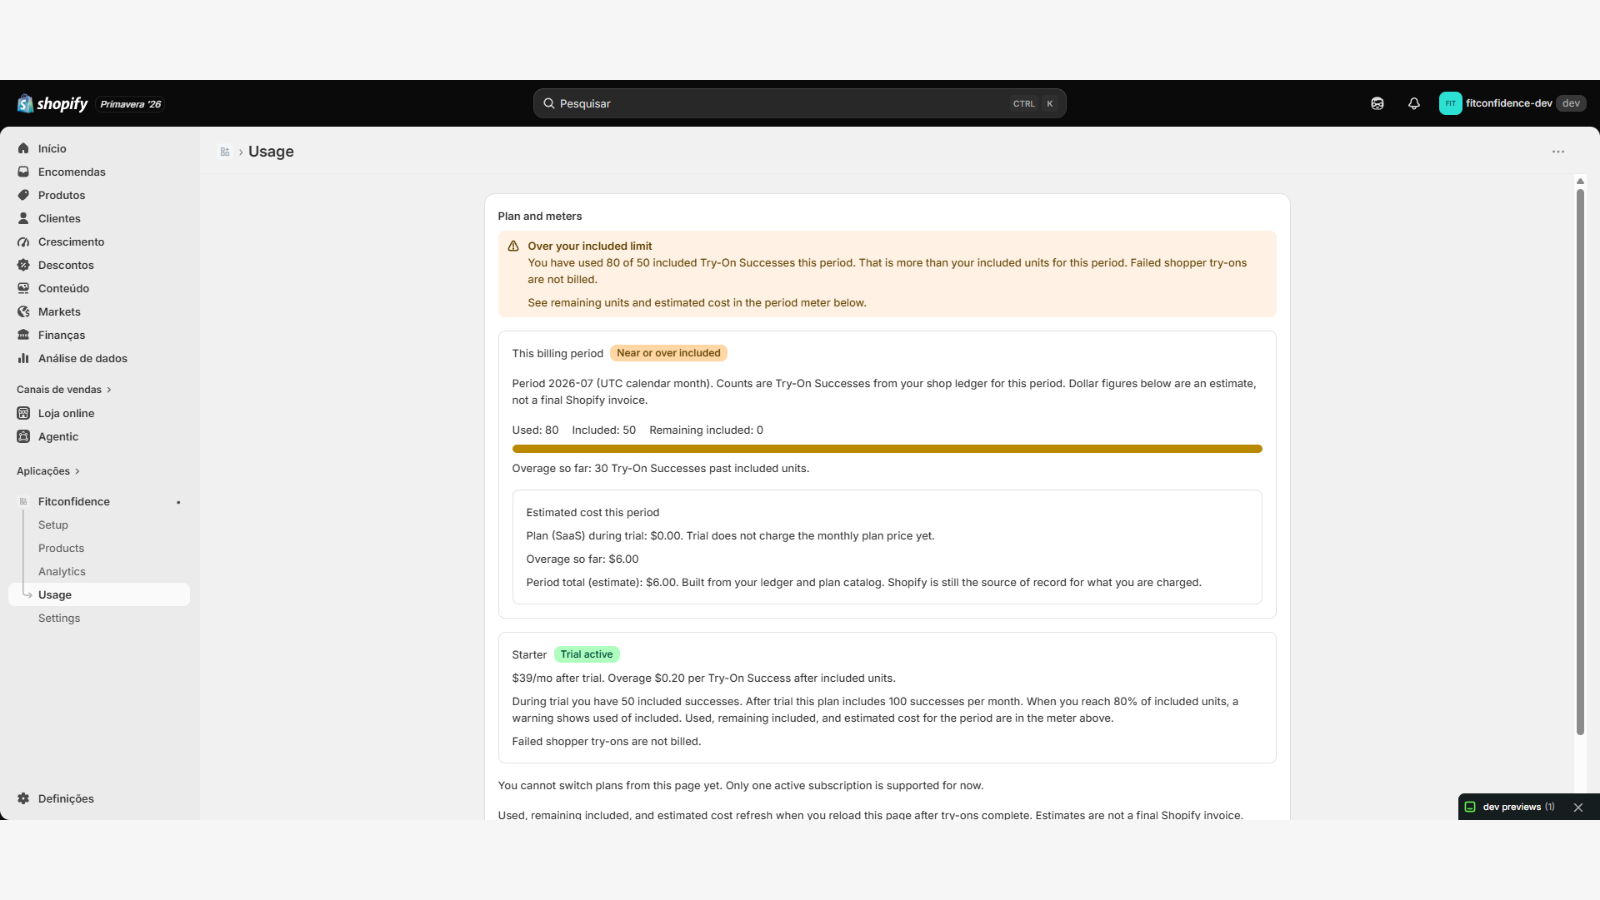The width and height of the screenshot is (1600, 900).
Task: Click the This billing period label
Action: point(558,353)
